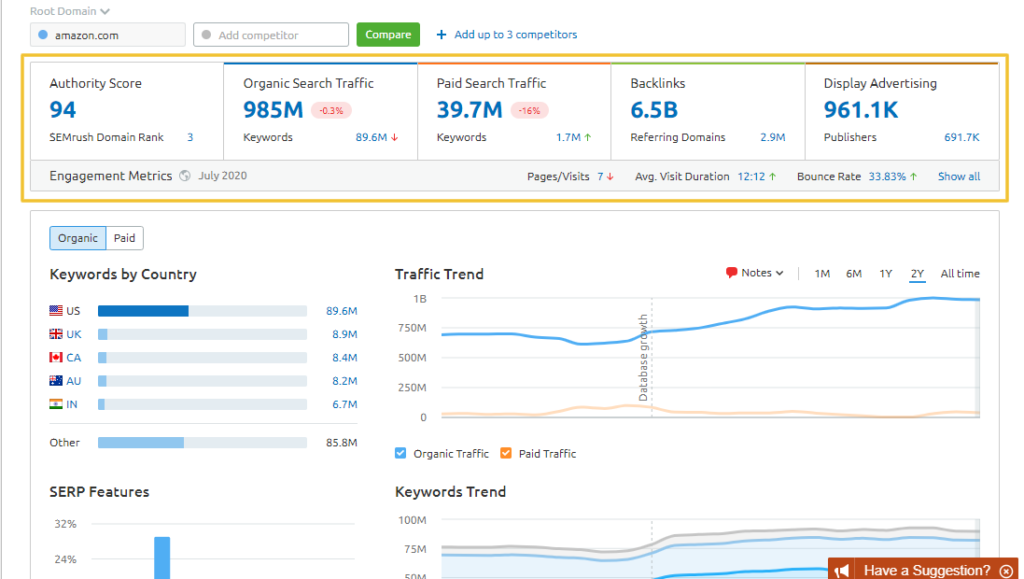This screenshot has width=1024, height=579.
Task: Select the All time trend range
Action: point(960,274)
